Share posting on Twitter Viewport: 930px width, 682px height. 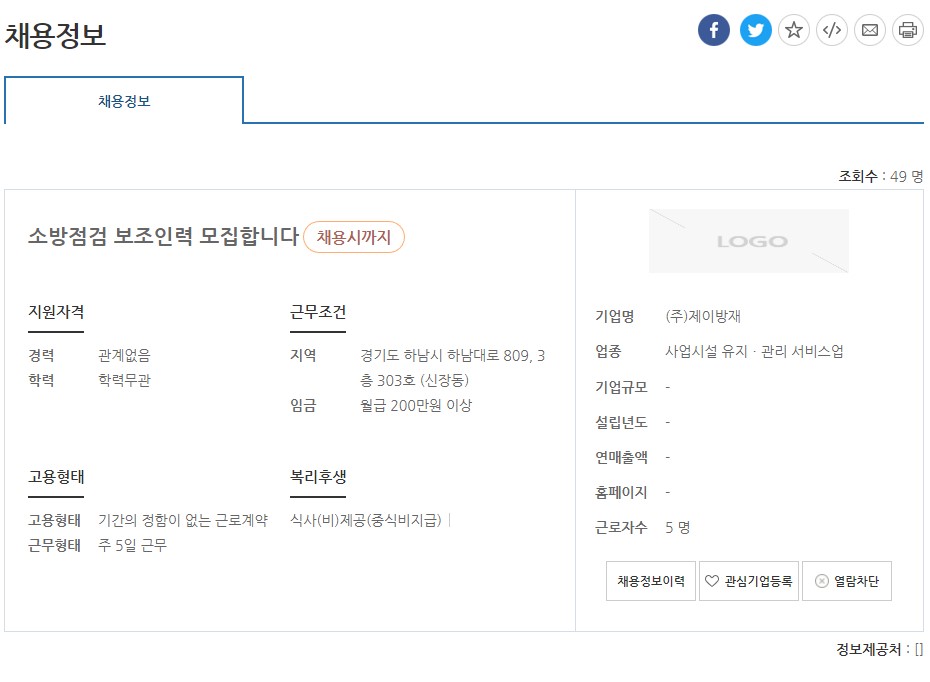(756, 30)
